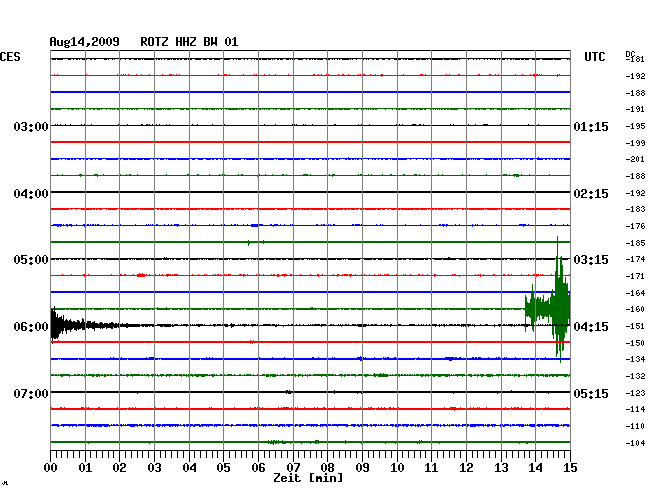
Task: Click the DC offset value -150
Action: click(x=635, y=343)
